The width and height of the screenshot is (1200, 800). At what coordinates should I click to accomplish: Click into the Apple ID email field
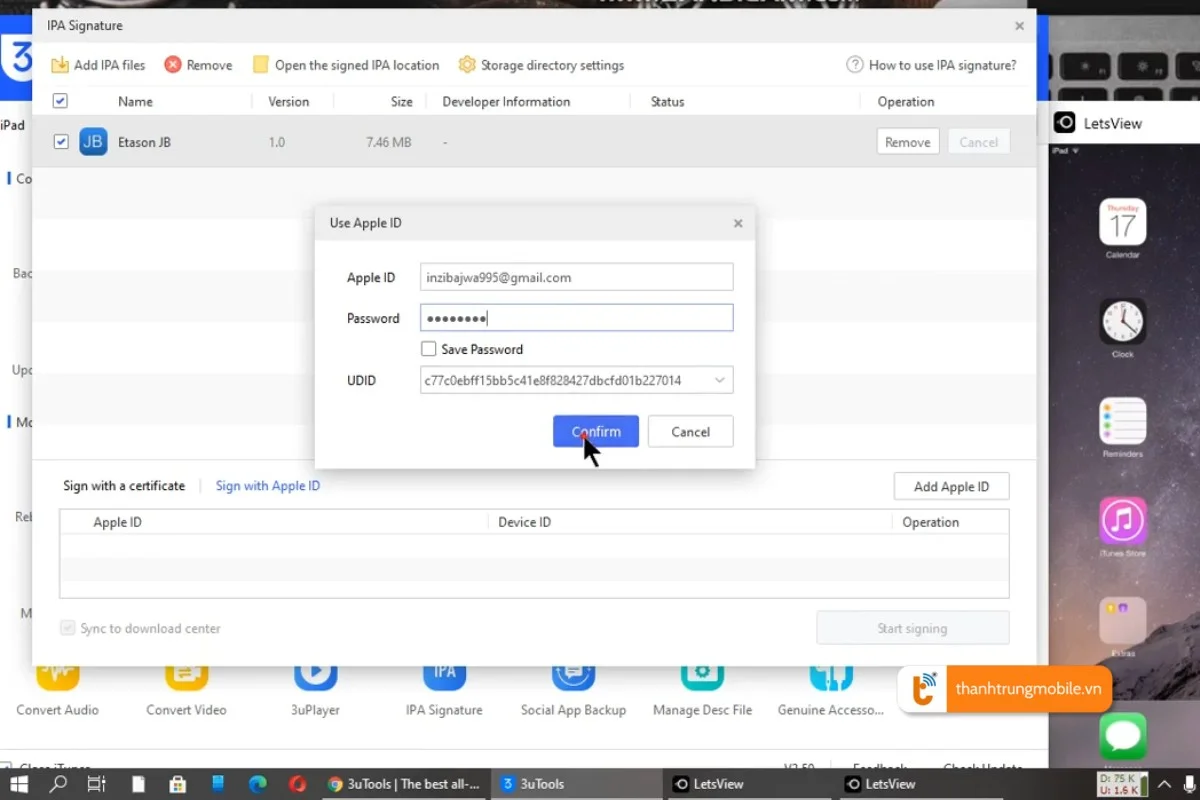click(576, 277)
